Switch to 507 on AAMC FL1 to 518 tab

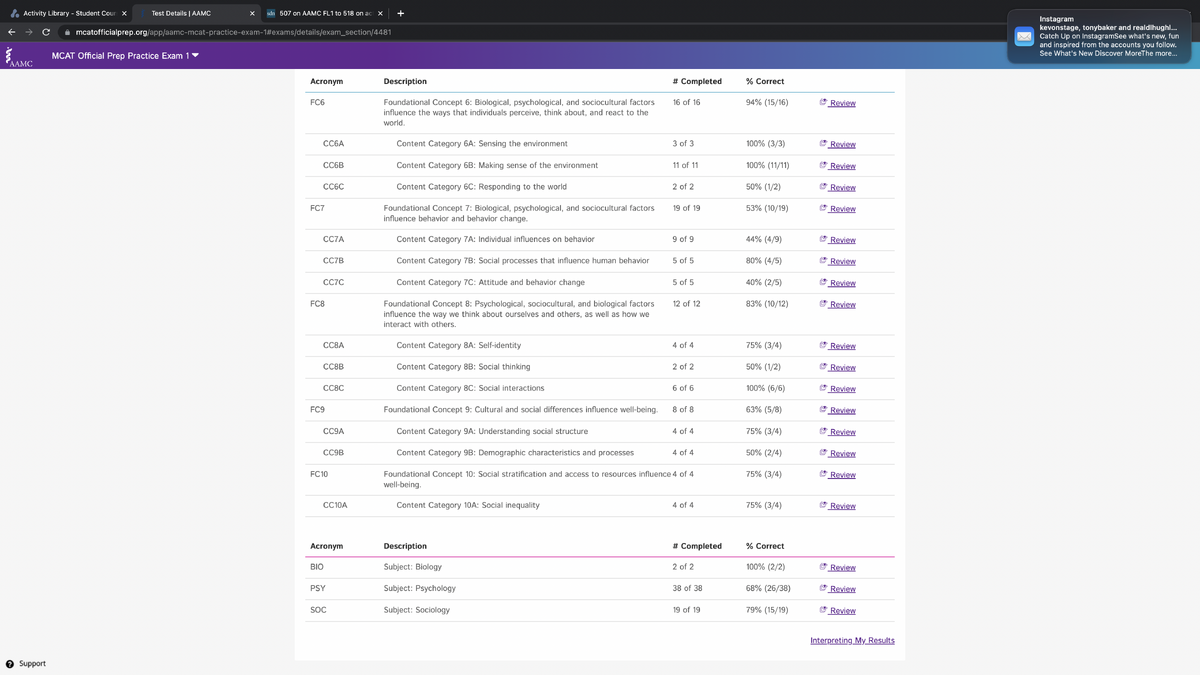(324, 14)
